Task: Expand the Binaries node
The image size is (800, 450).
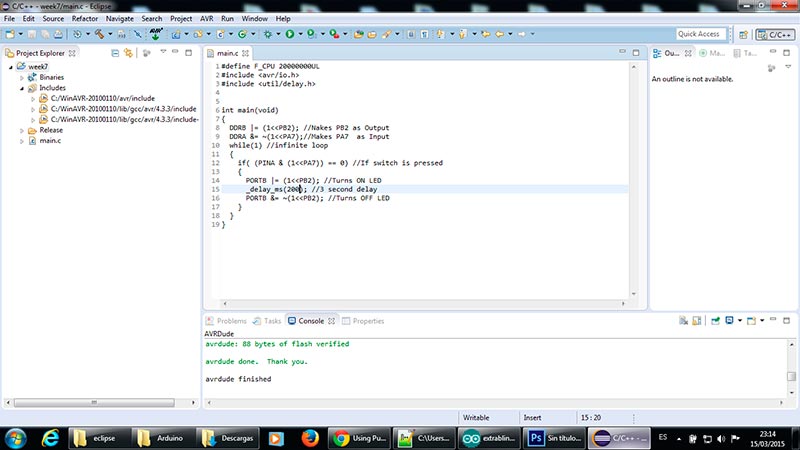Action: pyautogui.click(x=22, y=78)
